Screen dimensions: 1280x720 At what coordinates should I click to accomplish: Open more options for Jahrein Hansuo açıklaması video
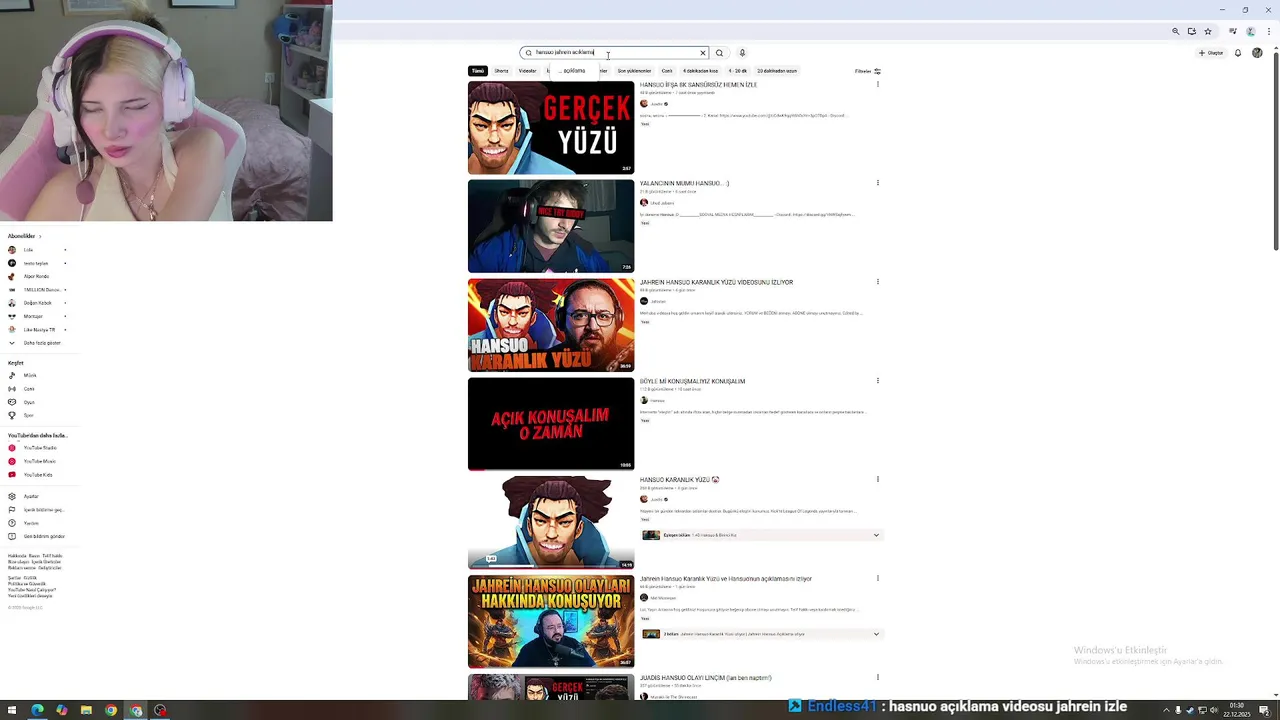click(878, 578)
